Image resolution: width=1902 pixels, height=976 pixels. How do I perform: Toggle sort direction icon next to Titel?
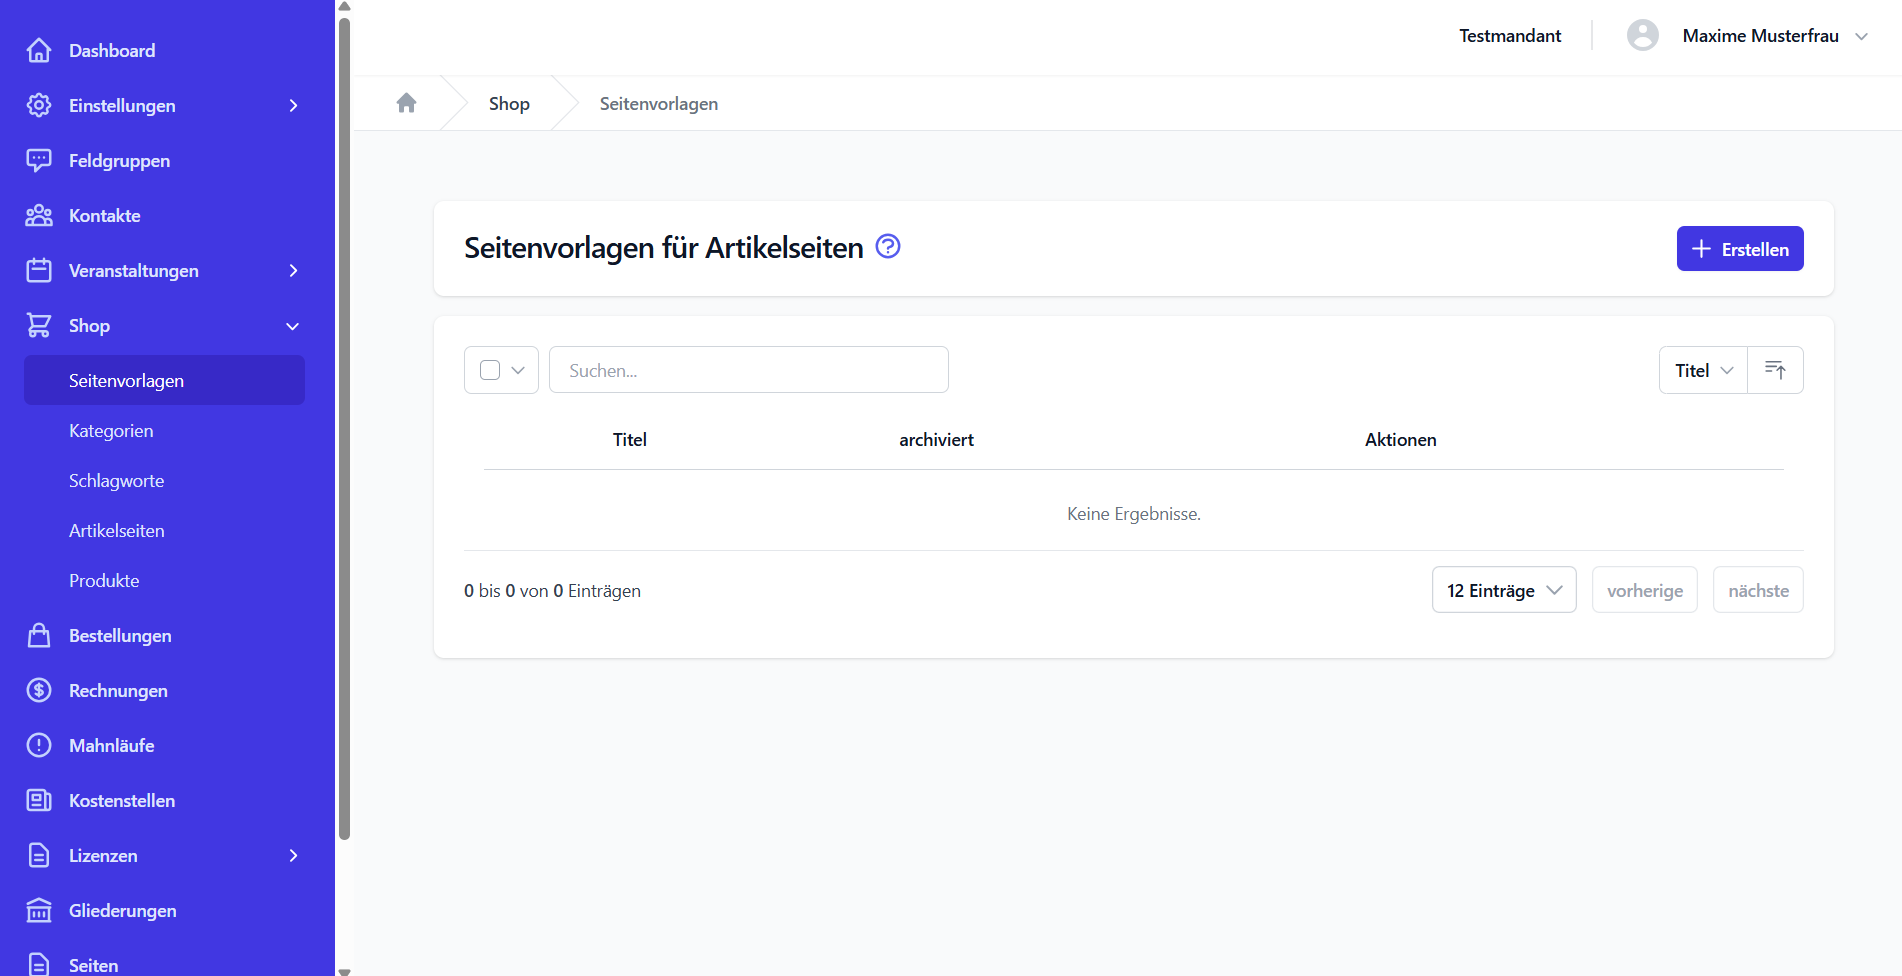pos(1775,370)
